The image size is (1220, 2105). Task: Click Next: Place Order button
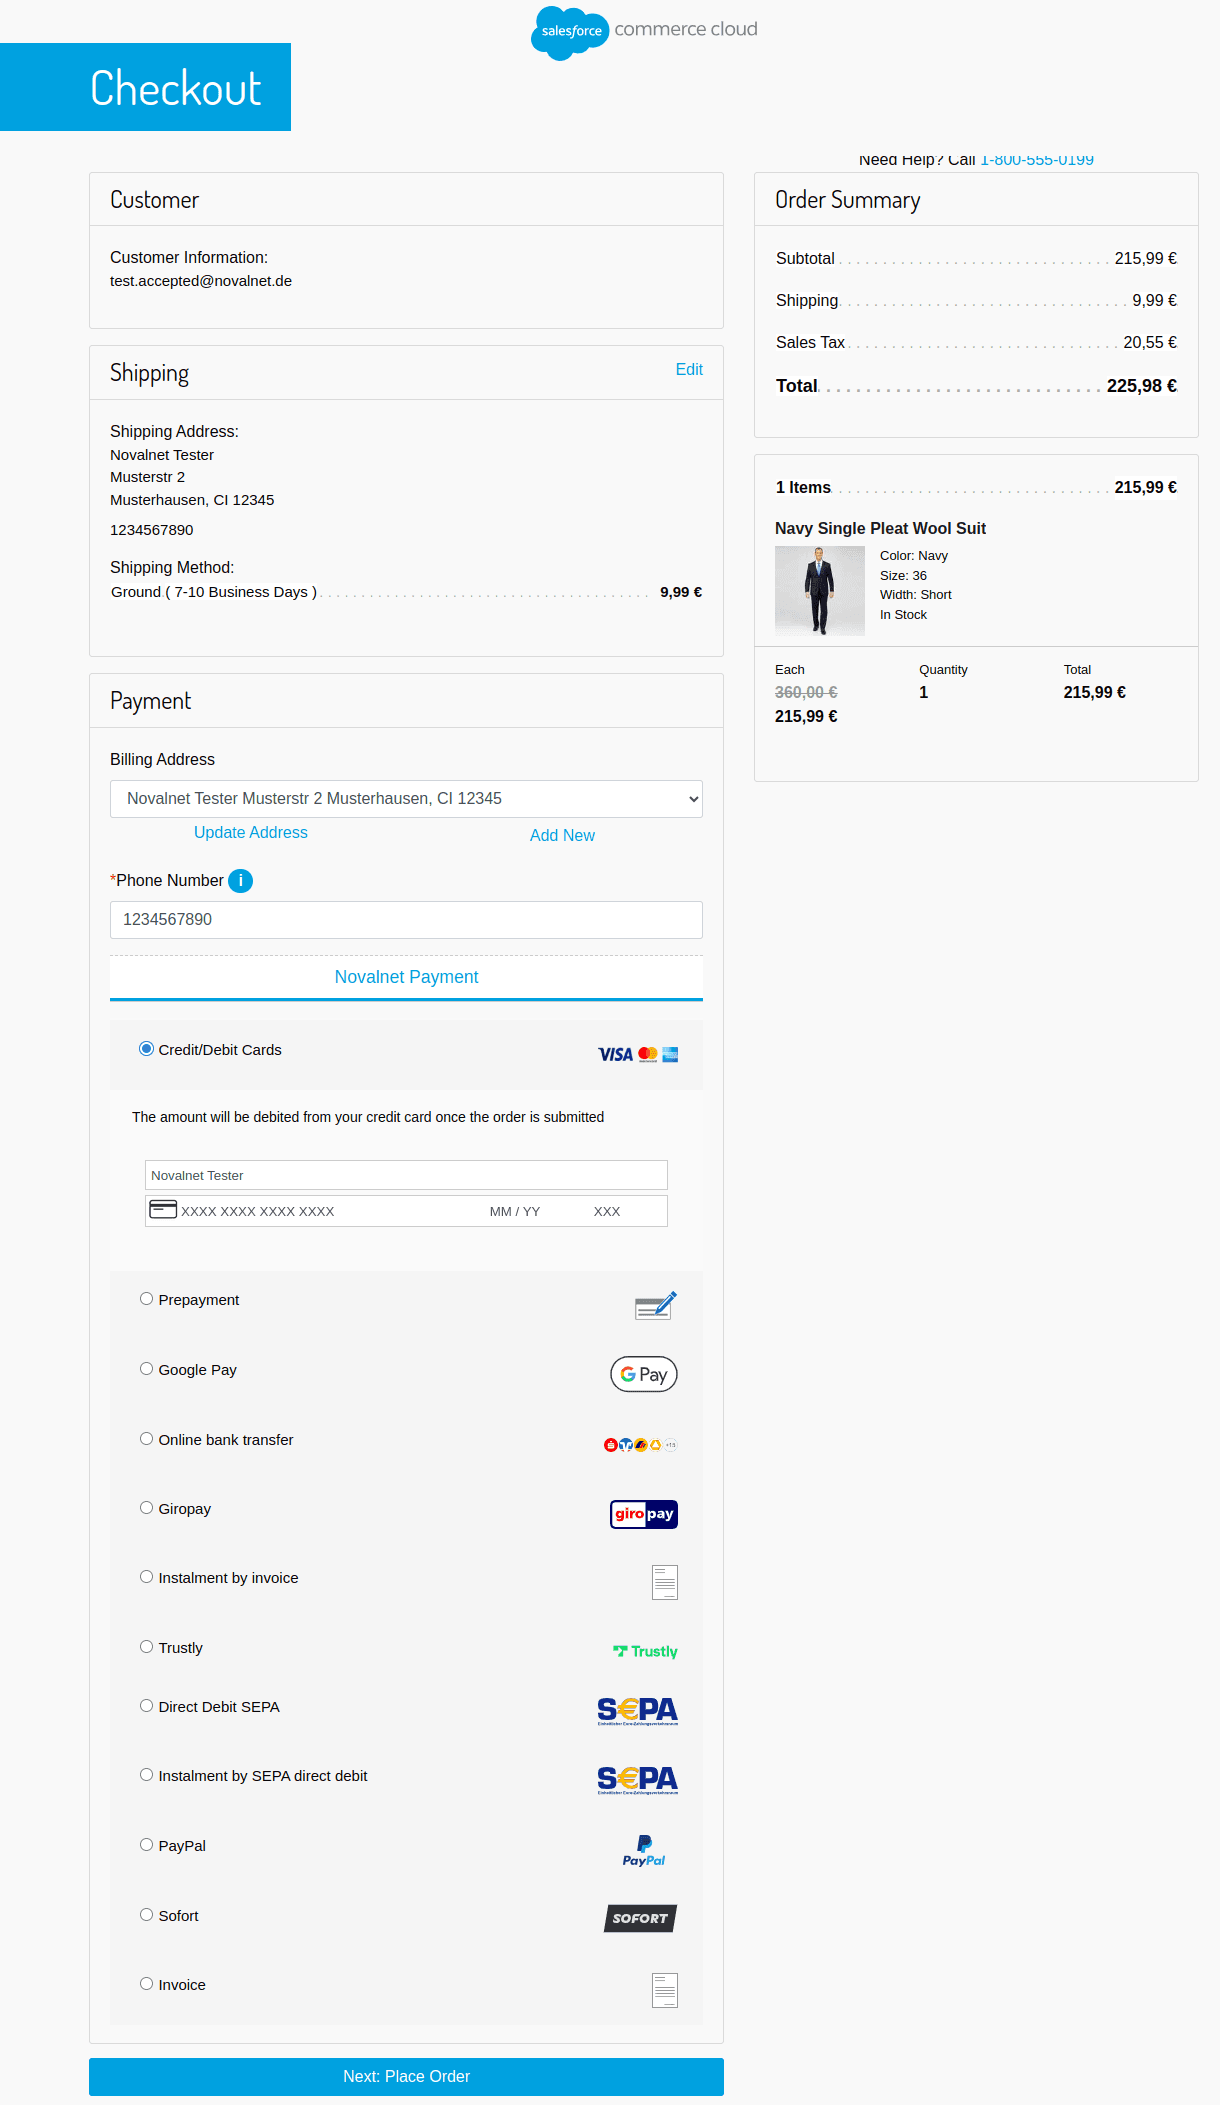406,2076
